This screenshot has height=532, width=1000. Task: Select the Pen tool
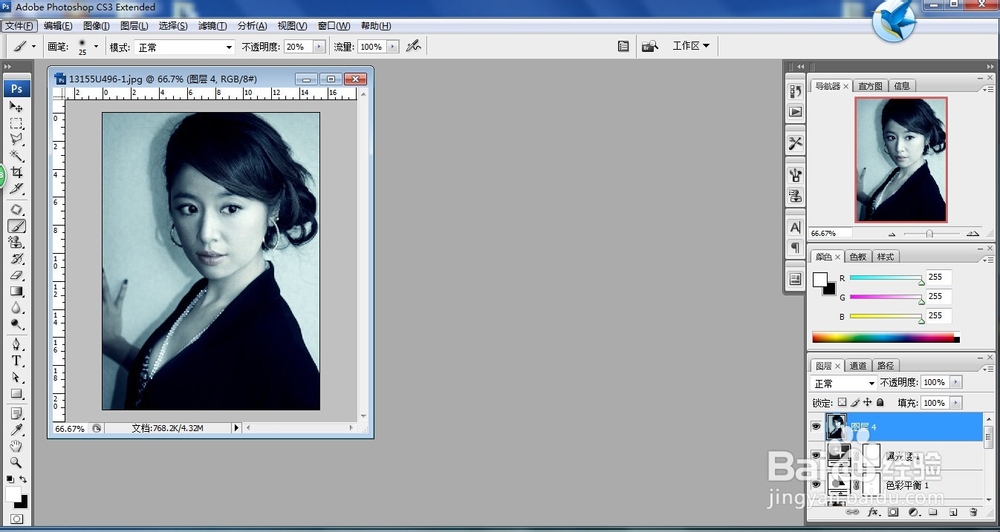pyautogui.click(x=16, y=345)
